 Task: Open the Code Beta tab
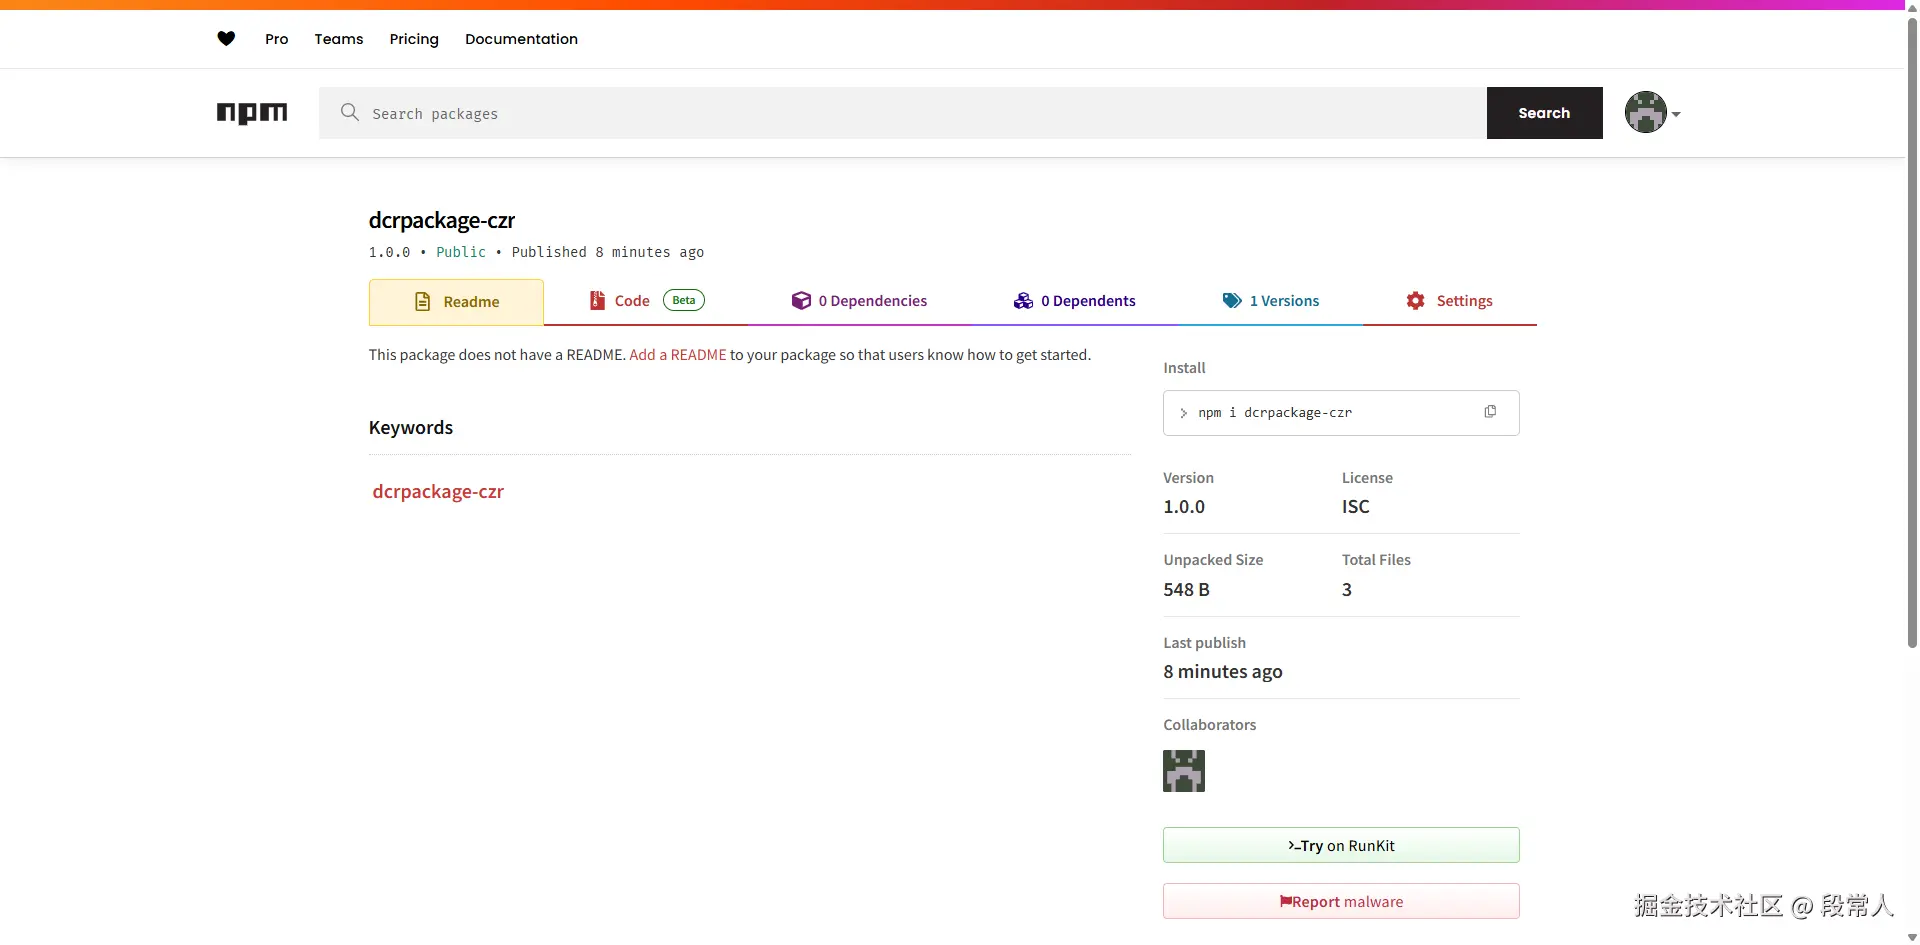(x=646, y=301)
